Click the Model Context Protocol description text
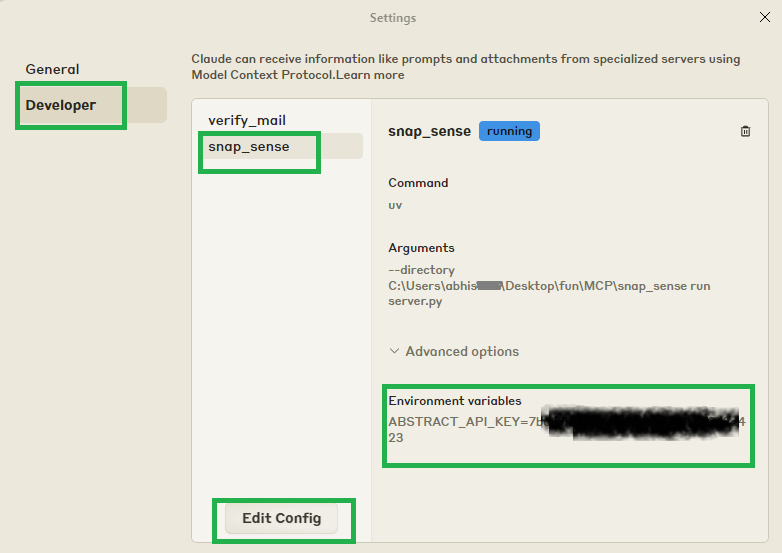The width and height of the screenshot is (782, 553). (465, 59)
